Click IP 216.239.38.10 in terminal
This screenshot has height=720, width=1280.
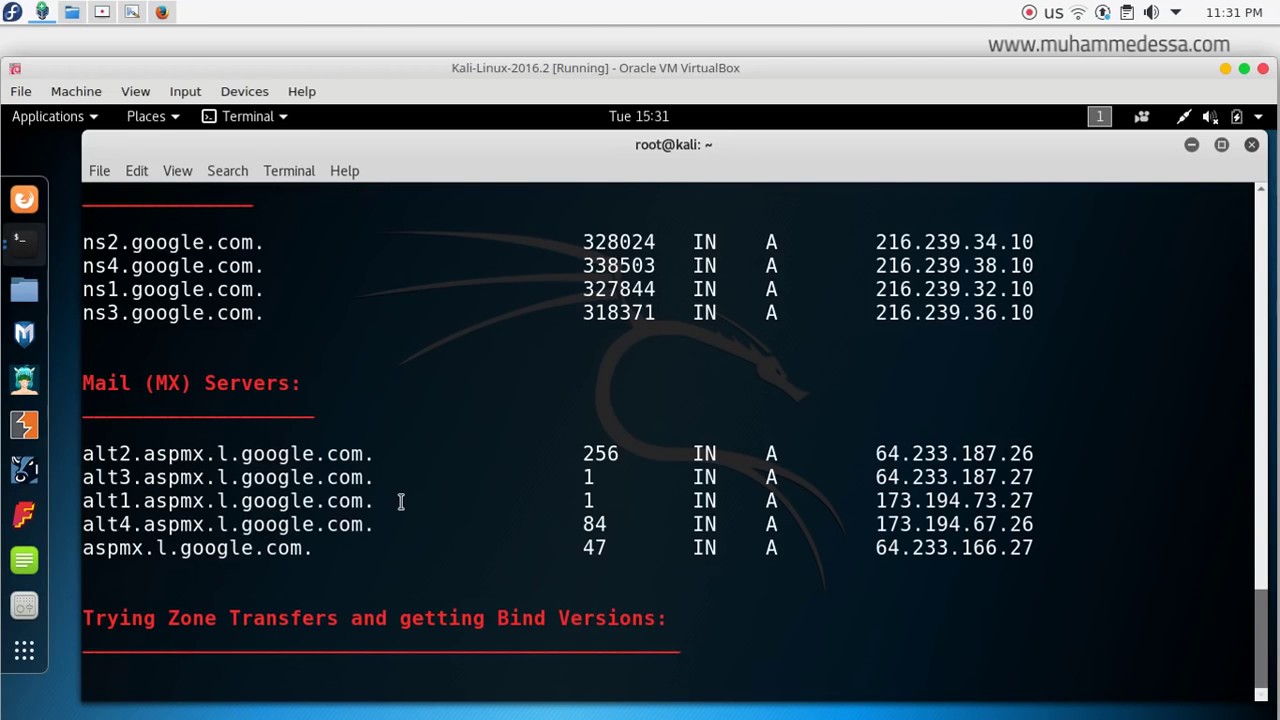coord(954,266)
